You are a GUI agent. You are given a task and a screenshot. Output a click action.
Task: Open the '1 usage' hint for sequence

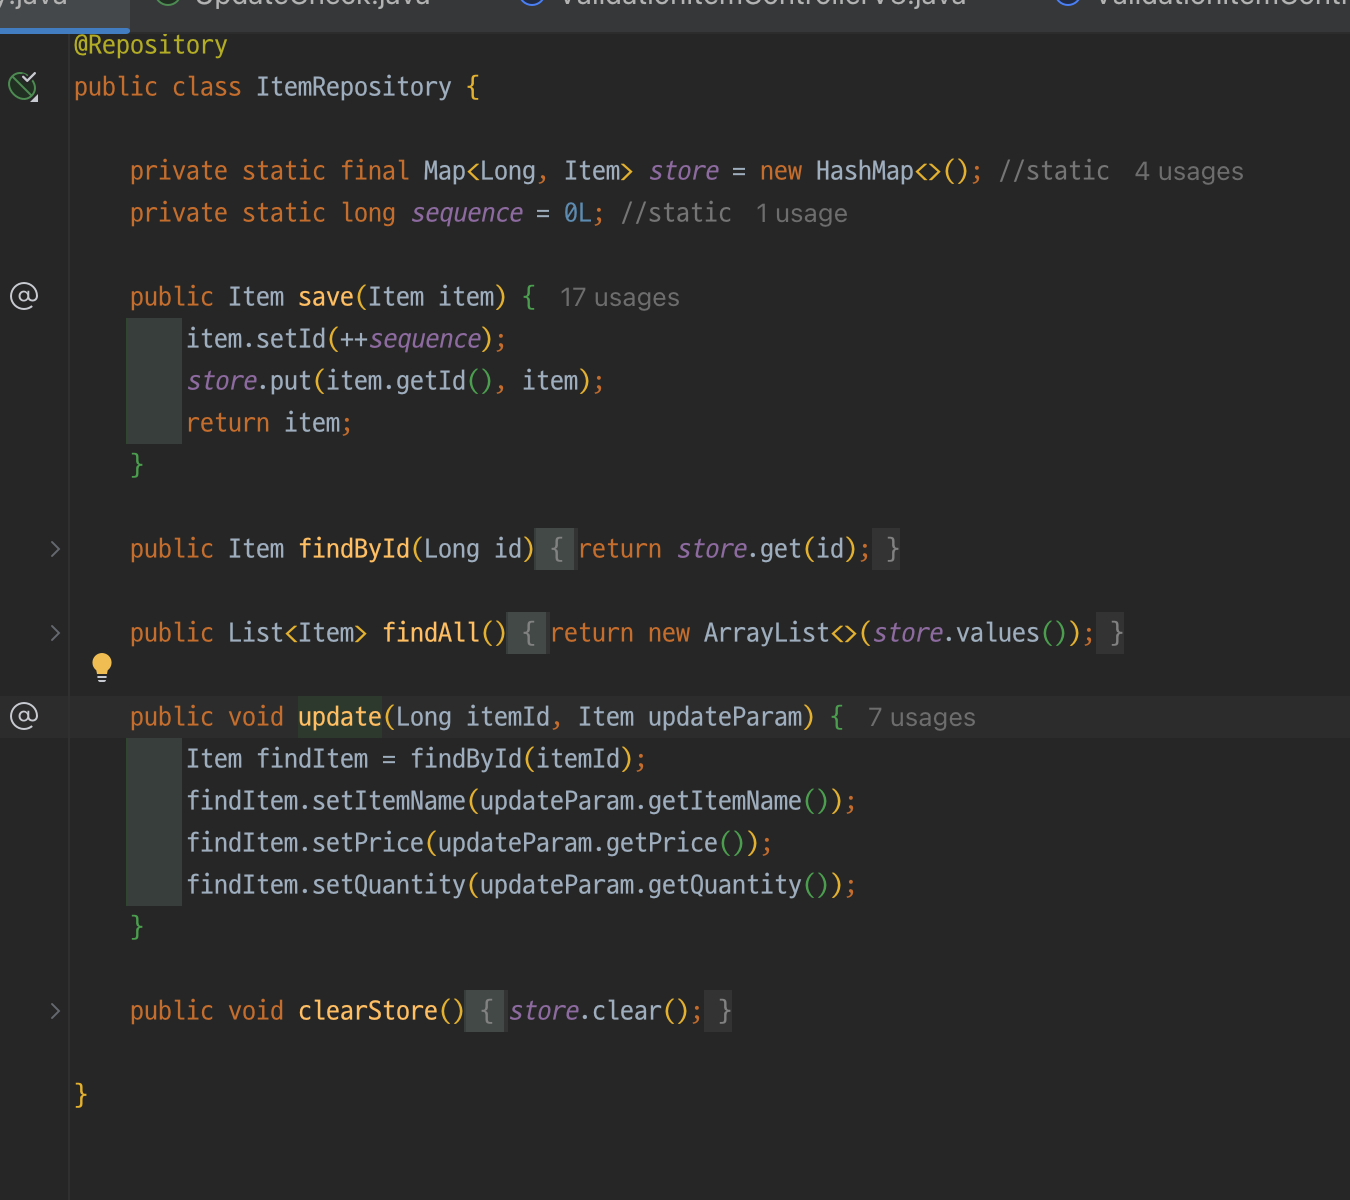click(x=802, y=214)
